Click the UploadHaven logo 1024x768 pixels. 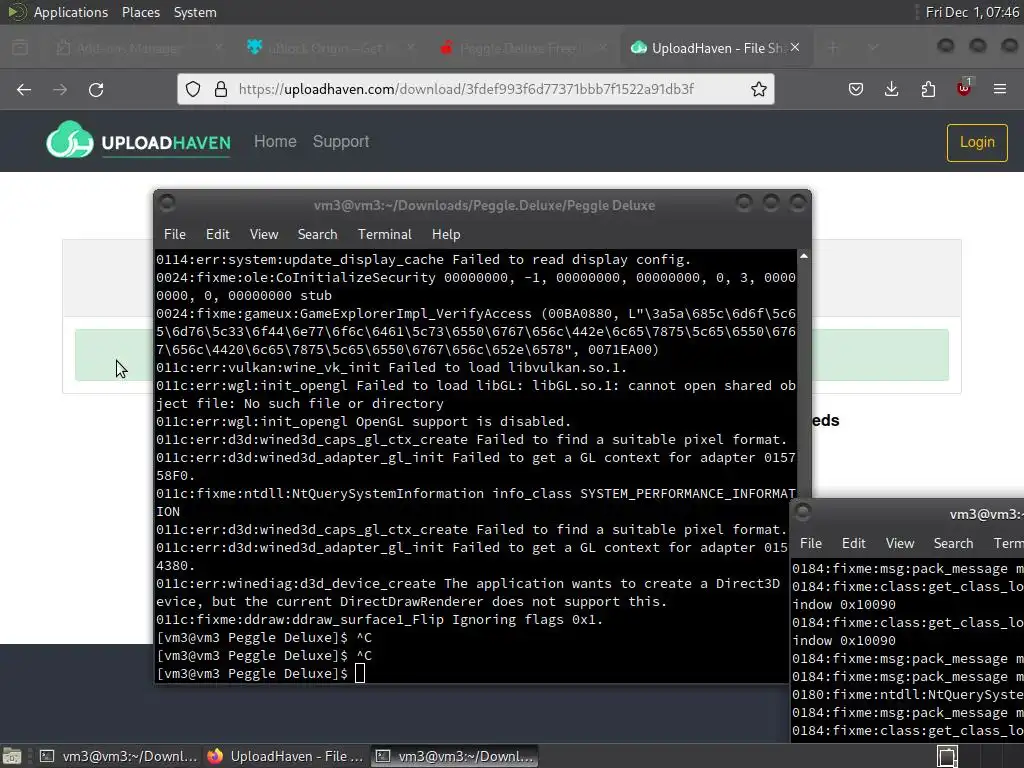138,140
